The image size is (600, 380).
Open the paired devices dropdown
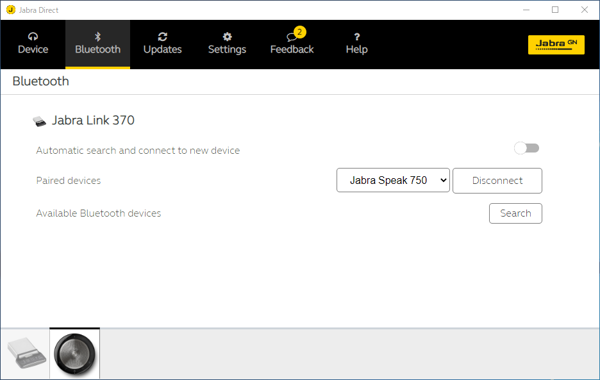click(x=393, y=180)
